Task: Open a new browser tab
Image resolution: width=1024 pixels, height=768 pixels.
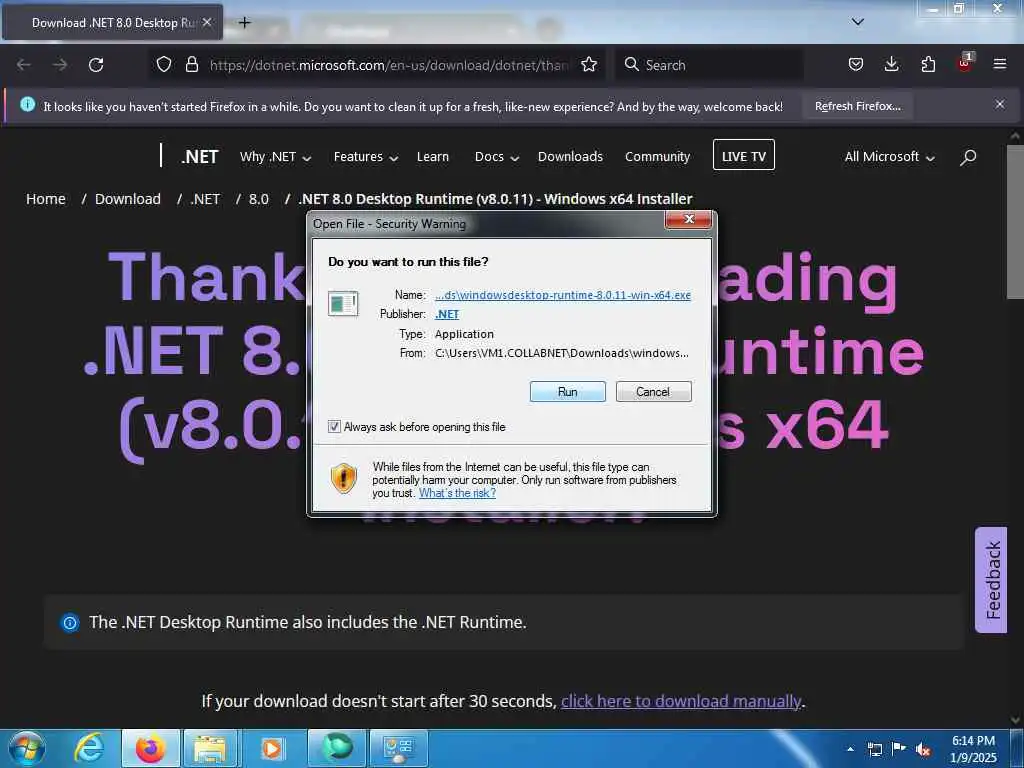Action: pos(244,22)
